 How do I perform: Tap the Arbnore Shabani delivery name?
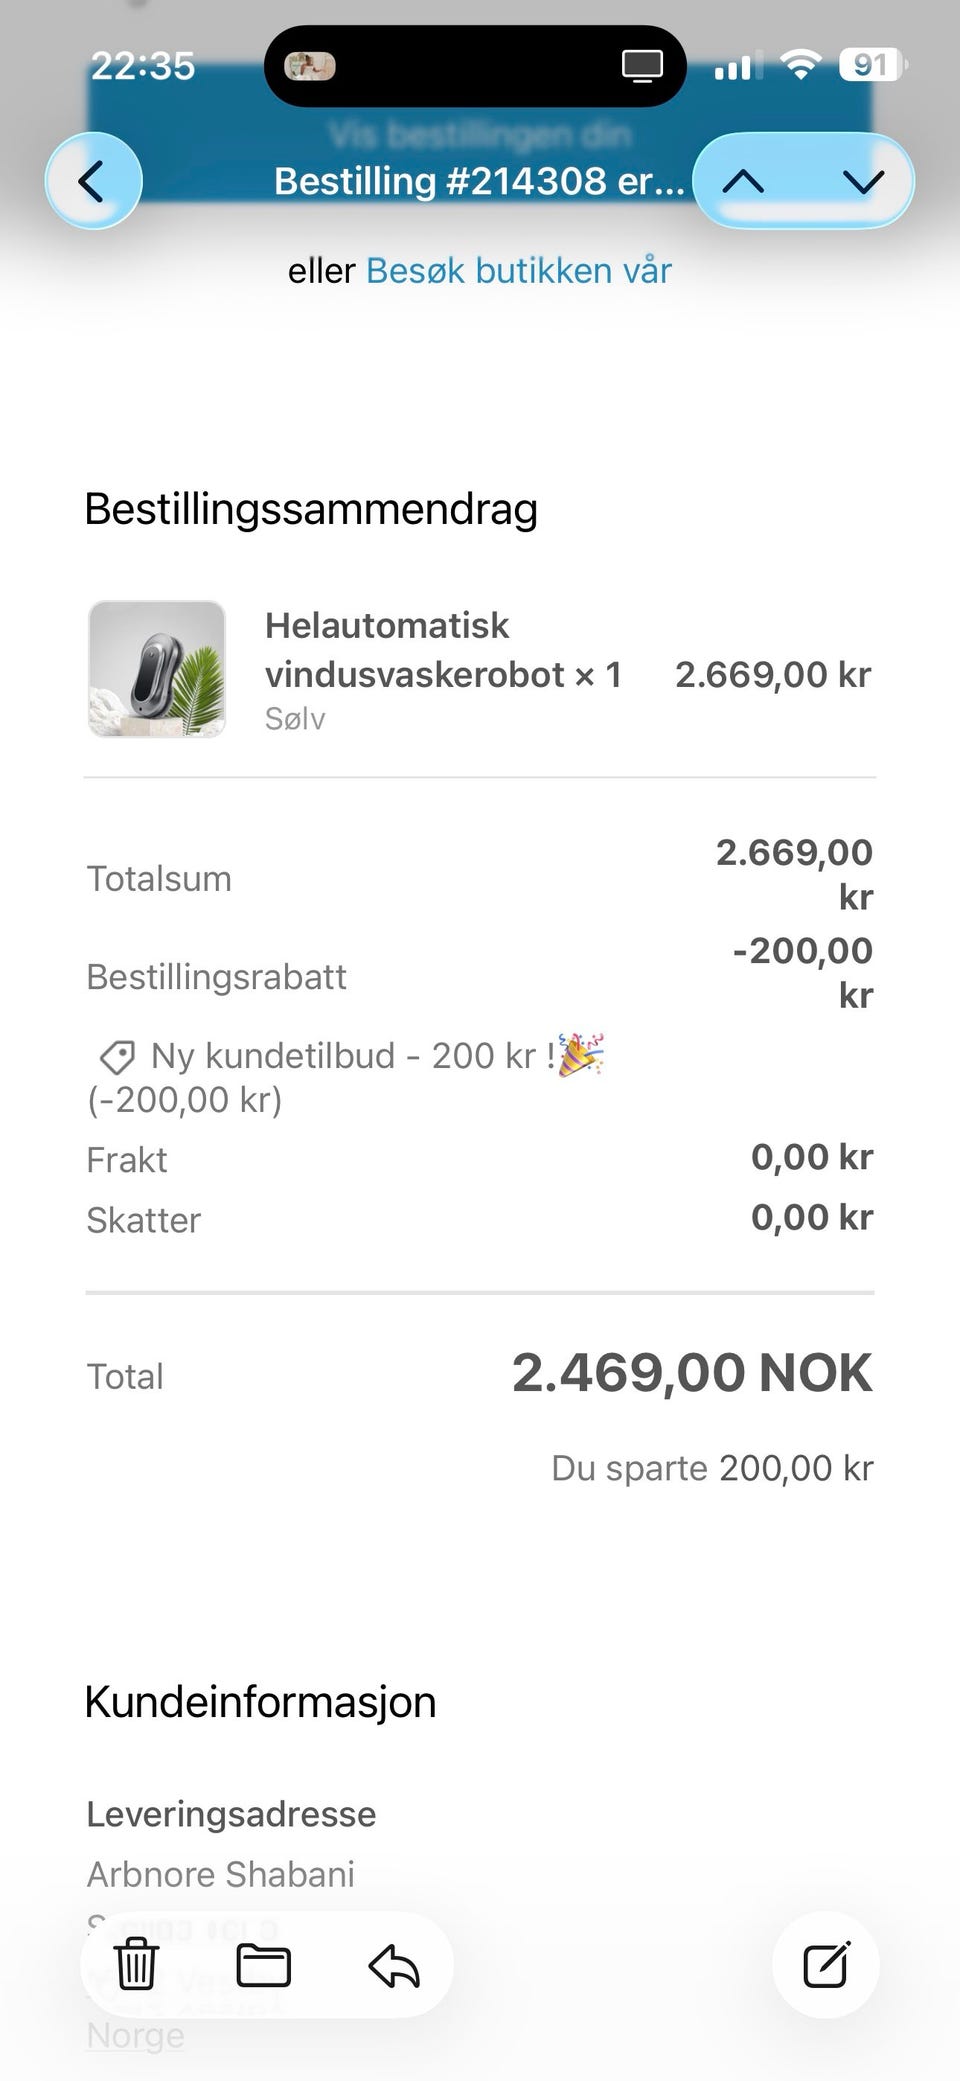[x=221, y=1874]
